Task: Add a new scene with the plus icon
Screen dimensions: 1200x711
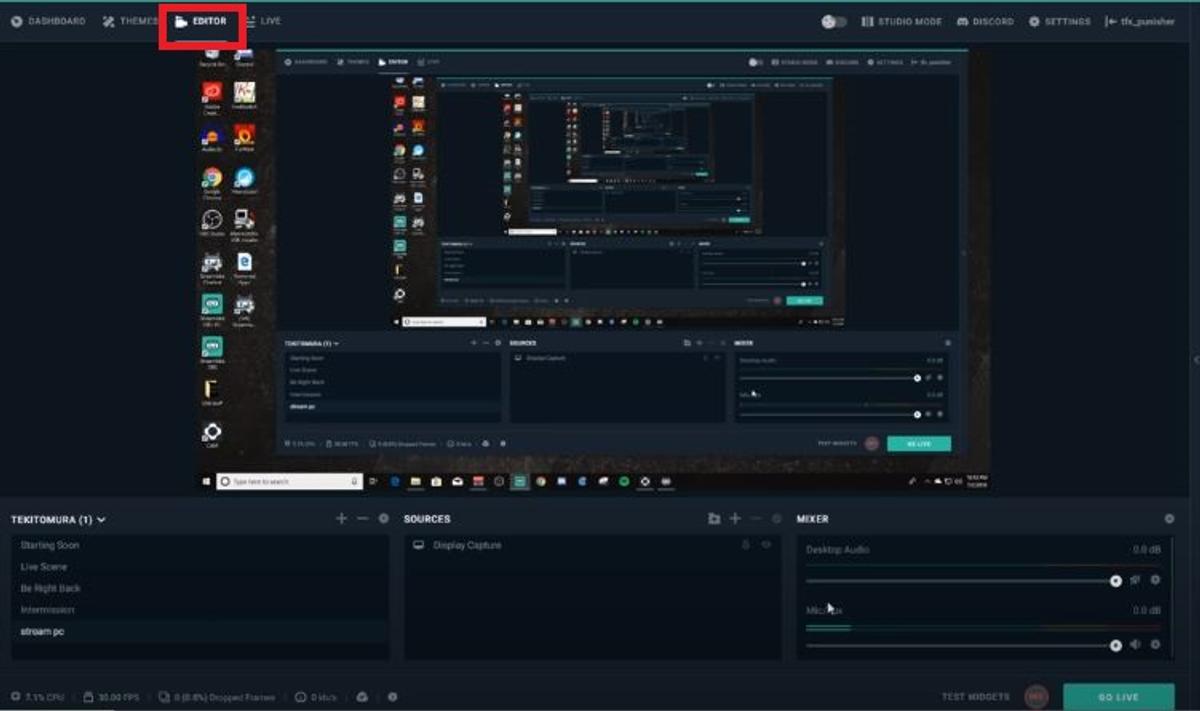Action: pyautogui.click(x=341, y=518)
